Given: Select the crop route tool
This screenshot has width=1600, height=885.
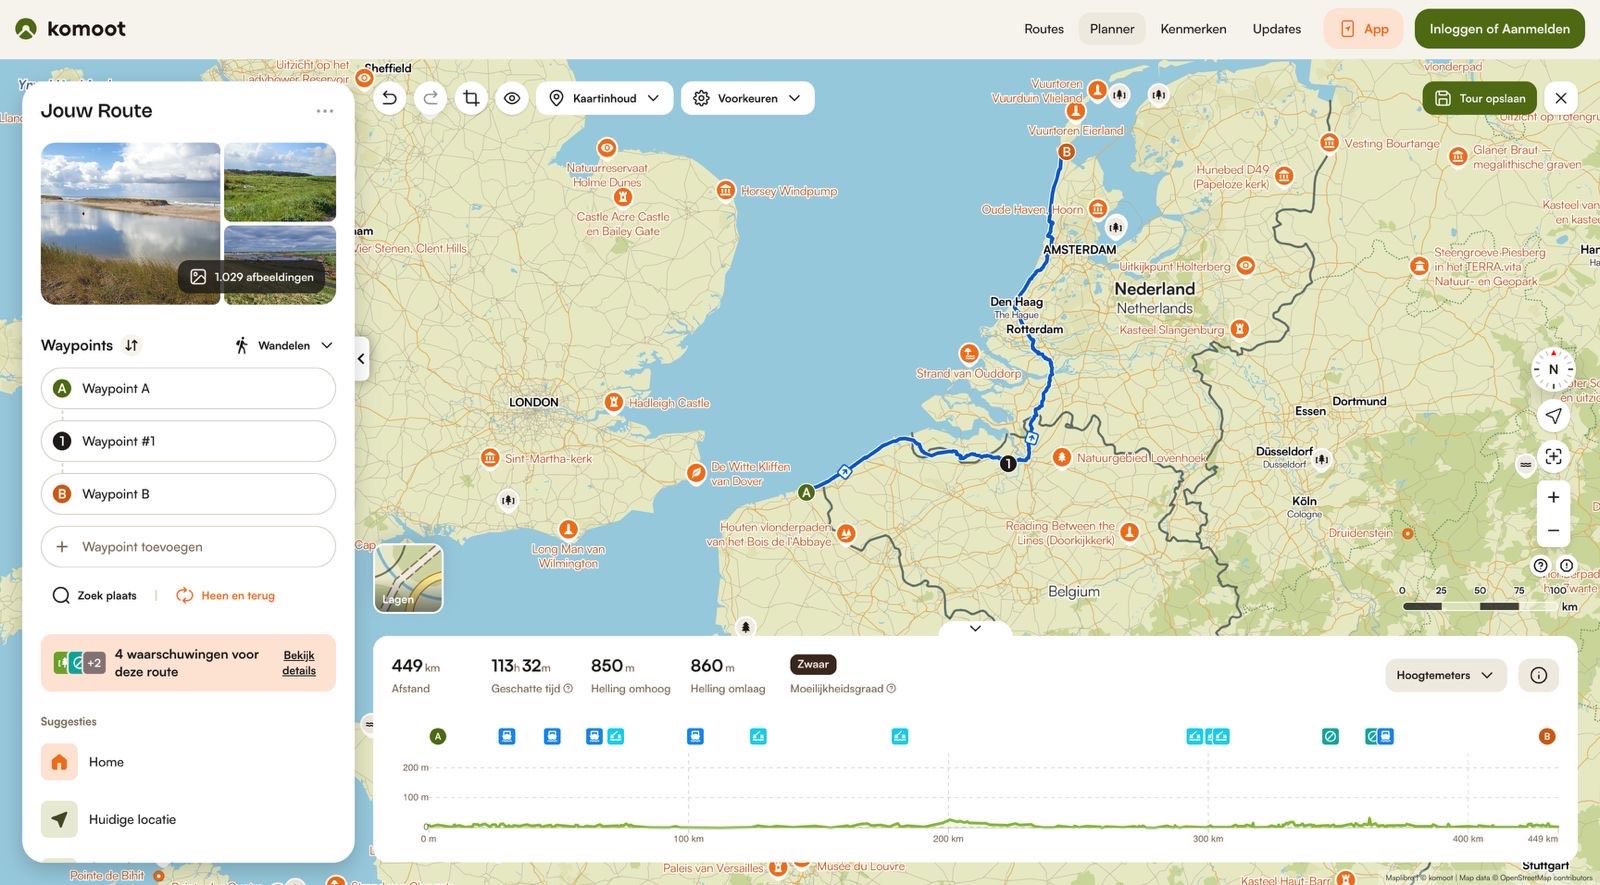Looking at the screenshot, I should 471,98.
